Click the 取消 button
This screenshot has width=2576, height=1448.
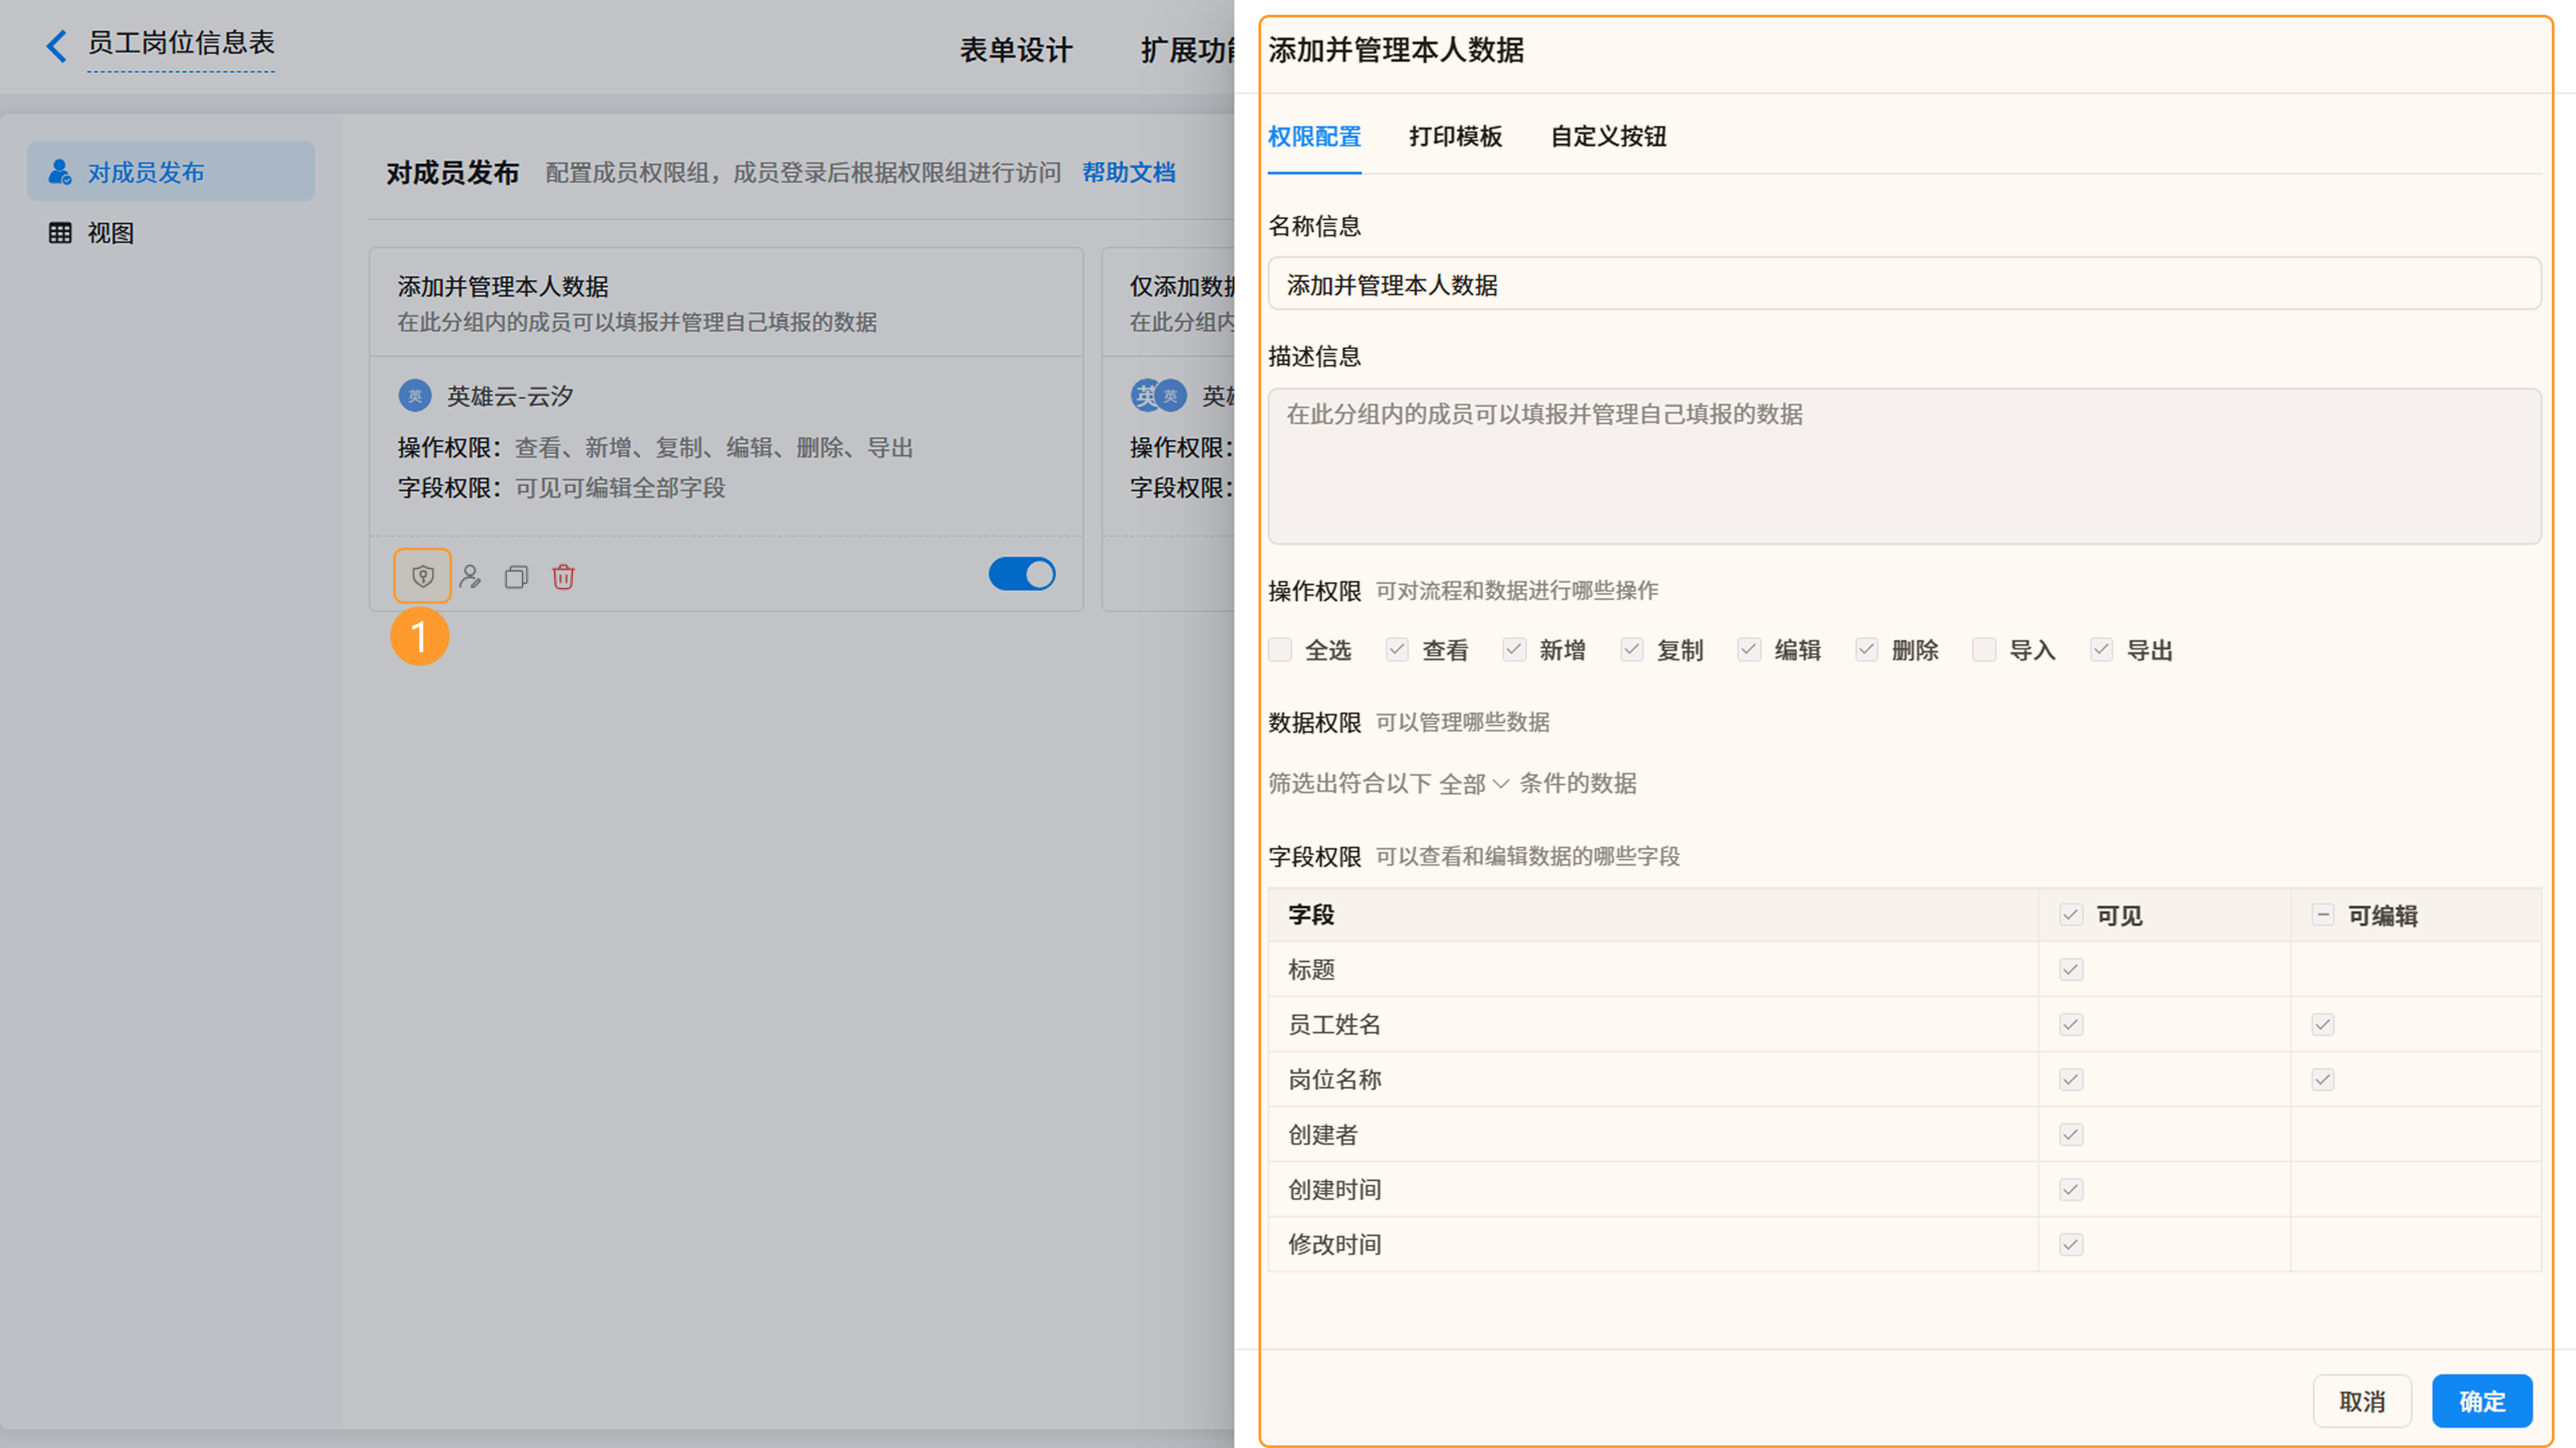(x=2362, y=1401)
